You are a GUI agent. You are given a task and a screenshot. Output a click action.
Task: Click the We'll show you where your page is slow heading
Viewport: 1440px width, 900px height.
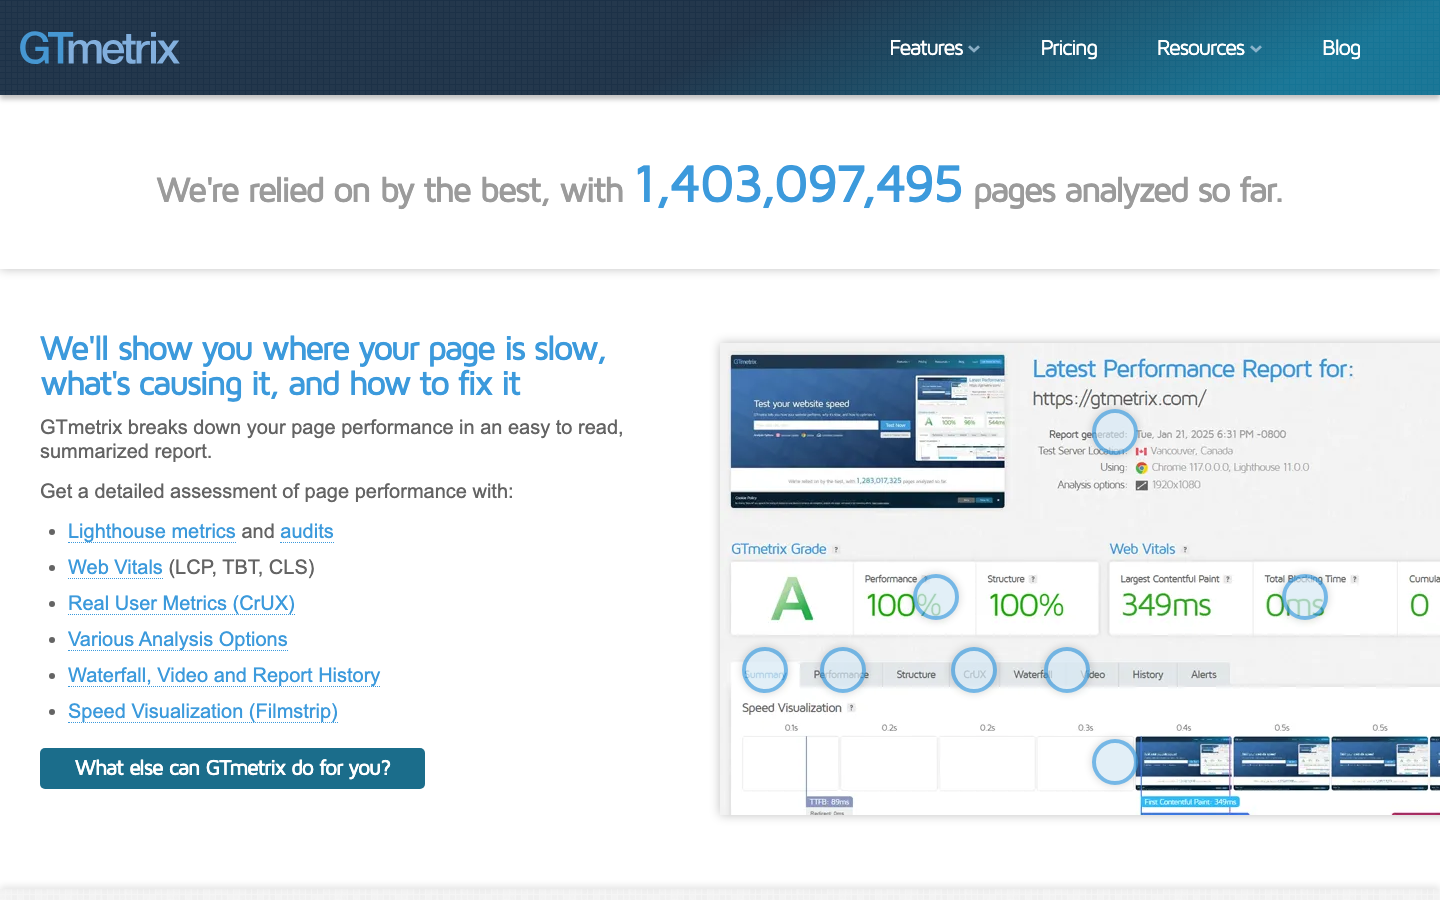pos(323,366)
